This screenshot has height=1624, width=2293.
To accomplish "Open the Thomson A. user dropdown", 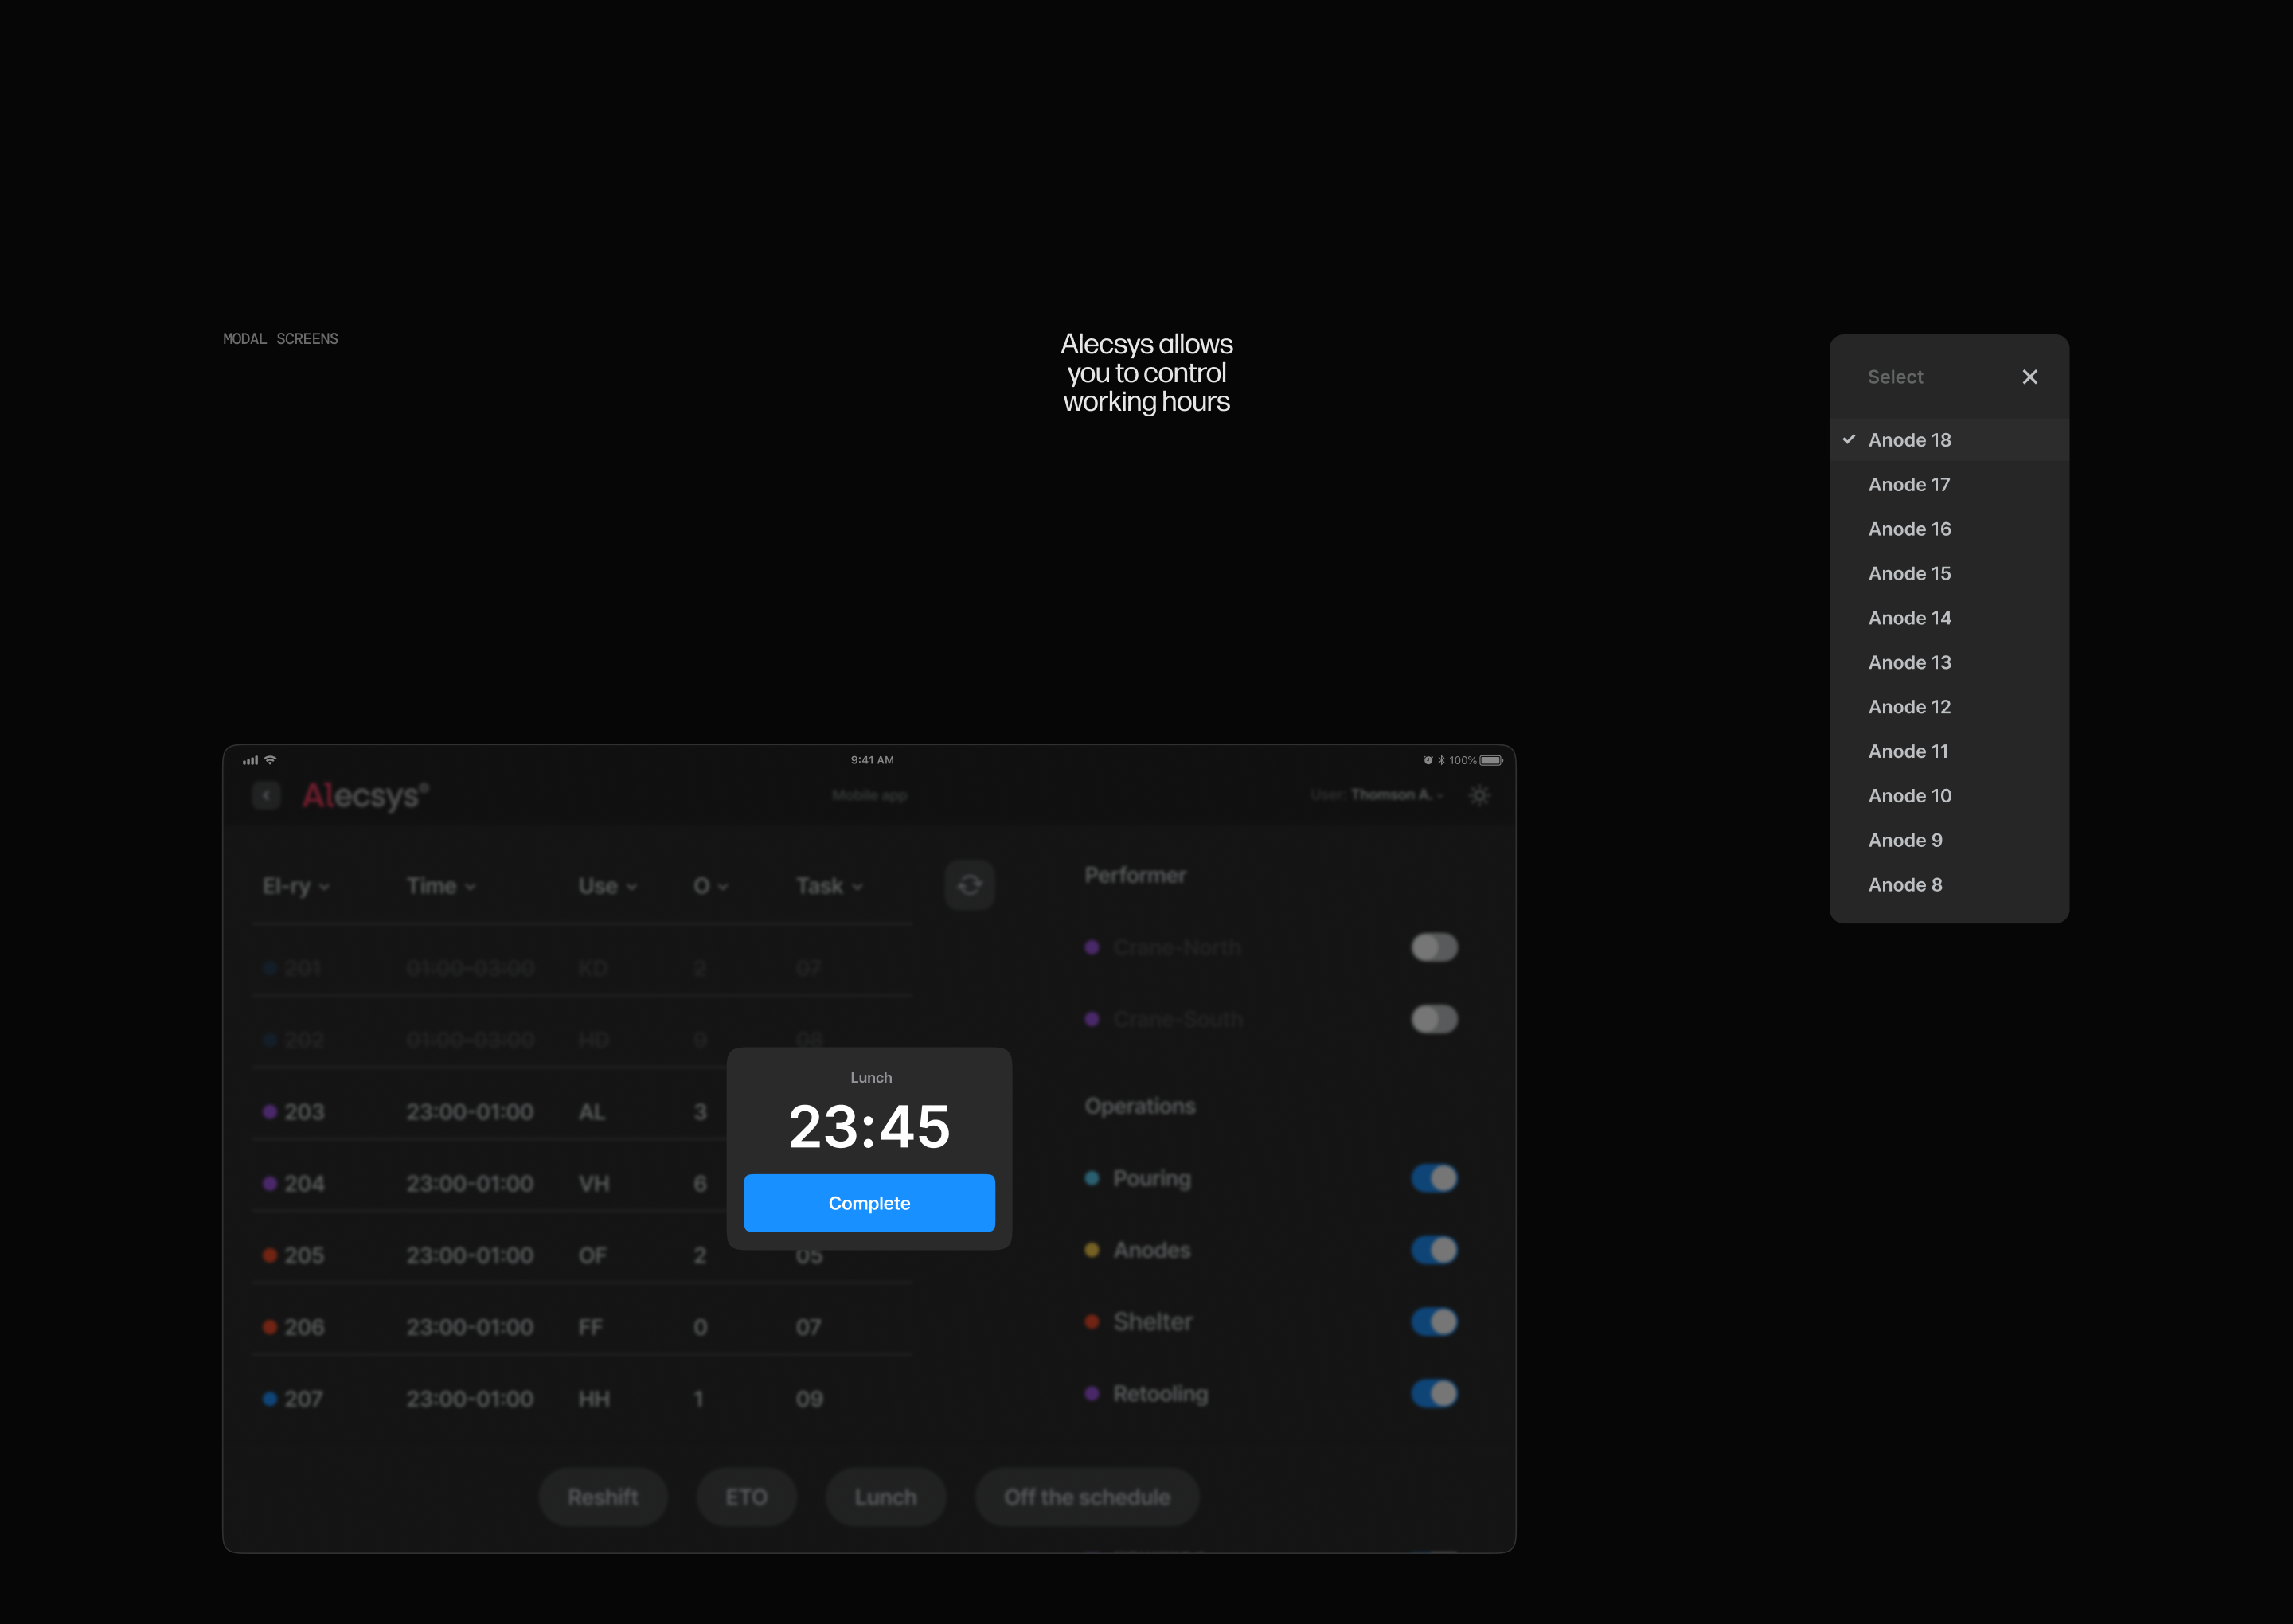I will (1395, 795).
